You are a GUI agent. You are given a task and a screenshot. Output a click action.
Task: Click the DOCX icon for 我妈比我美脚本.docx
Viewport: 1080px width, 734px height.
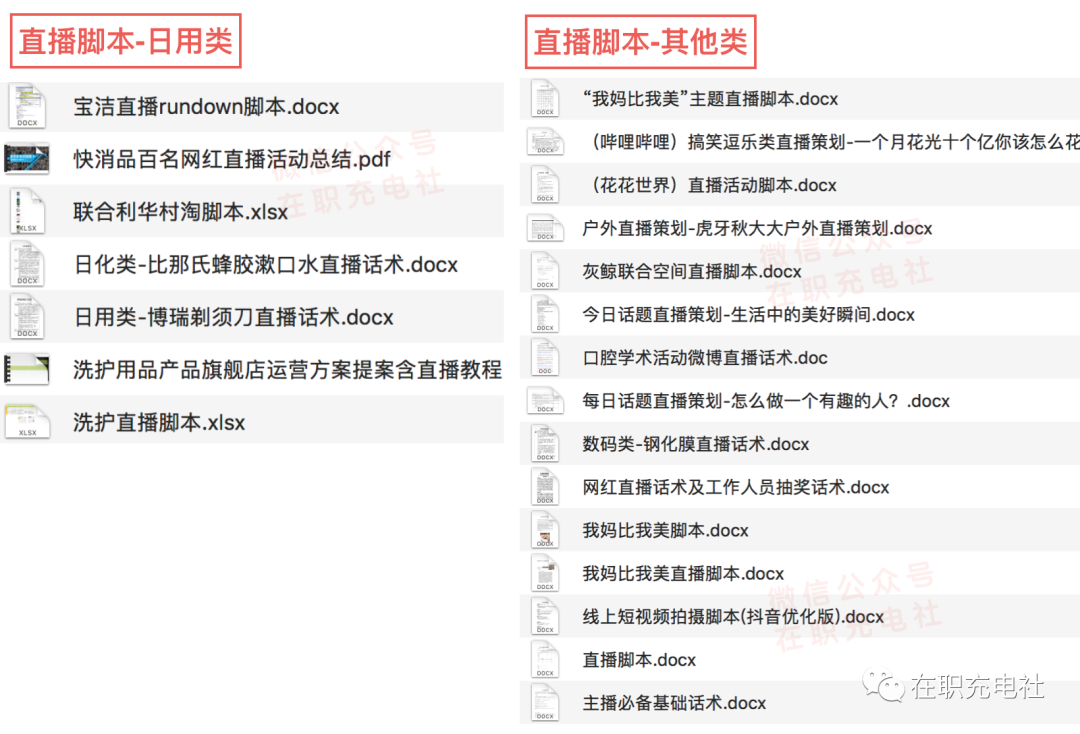coord(545,530)
